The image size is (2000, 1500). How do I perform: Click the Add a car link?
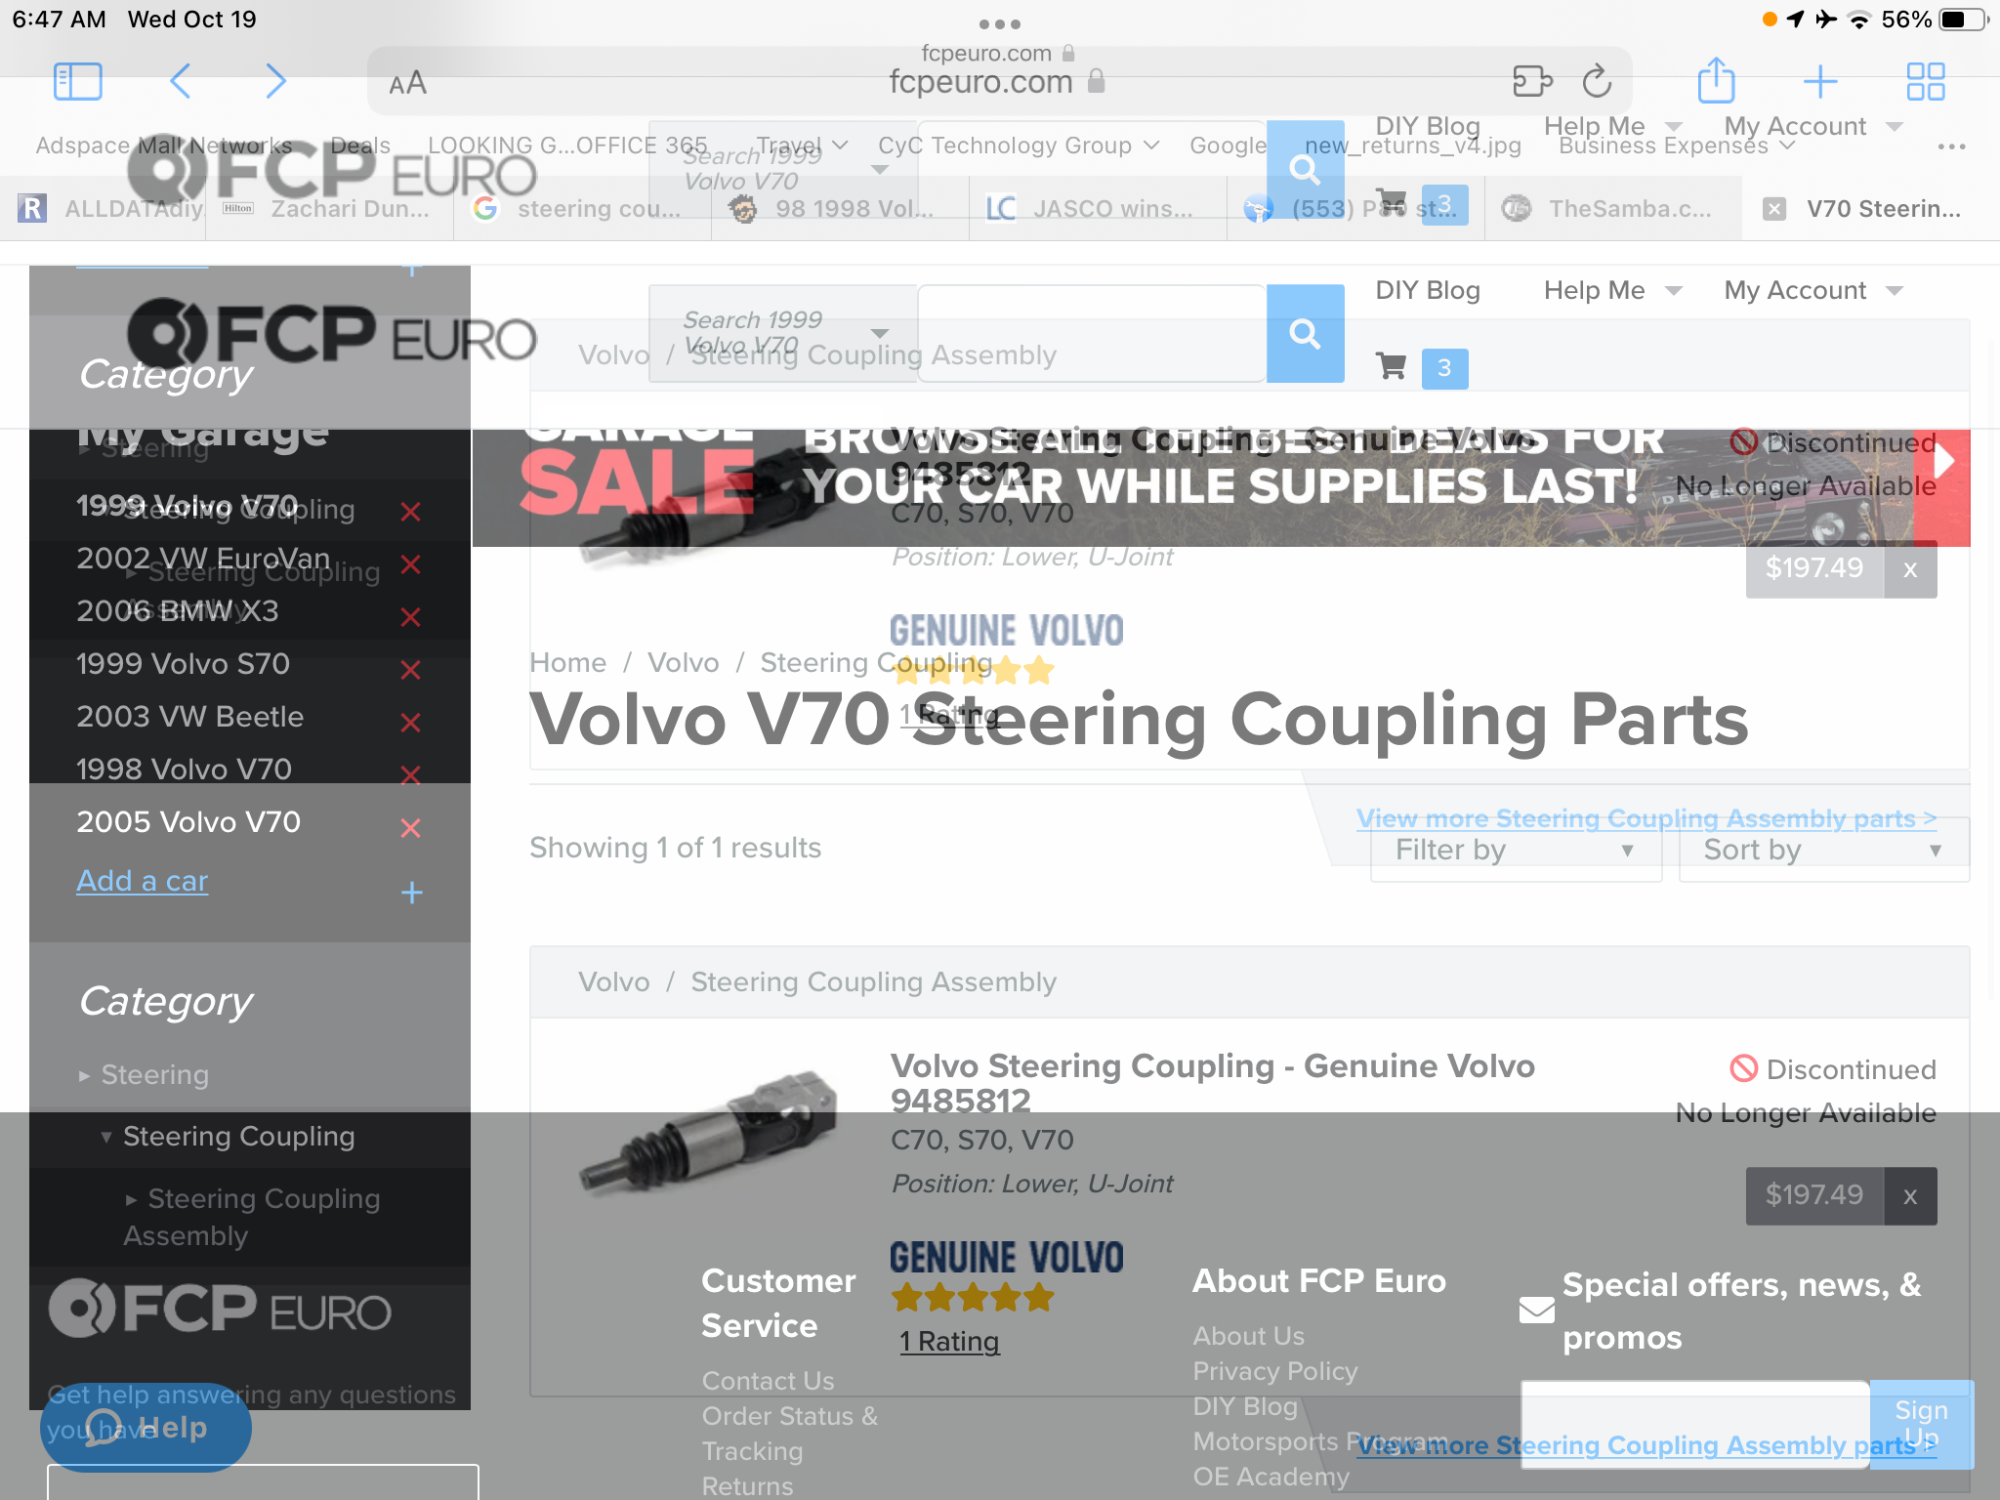tap(142, 881)
